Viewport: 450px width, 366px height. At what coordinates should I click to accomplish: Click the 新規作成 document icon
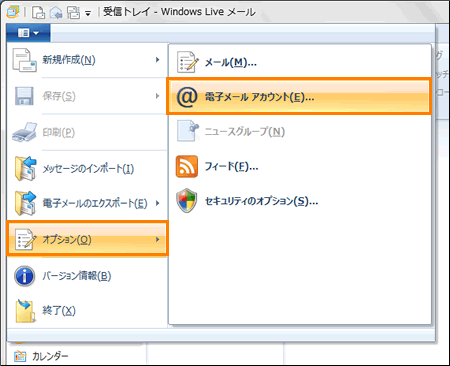[x=24, y=60]
